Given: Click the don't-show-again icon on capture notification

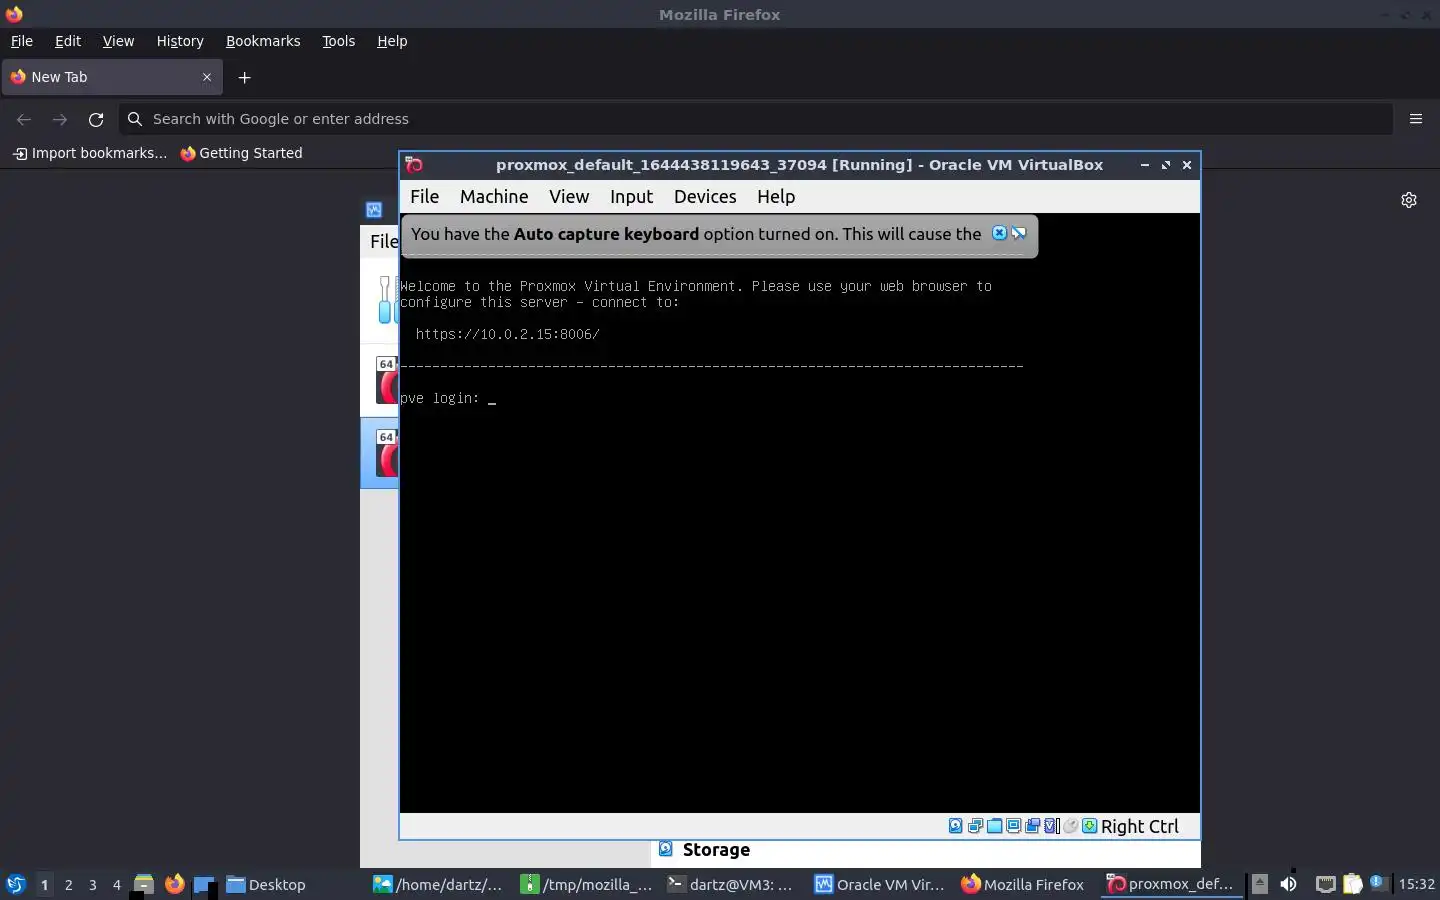Looking at the screenshot, I should [1018, 233].
